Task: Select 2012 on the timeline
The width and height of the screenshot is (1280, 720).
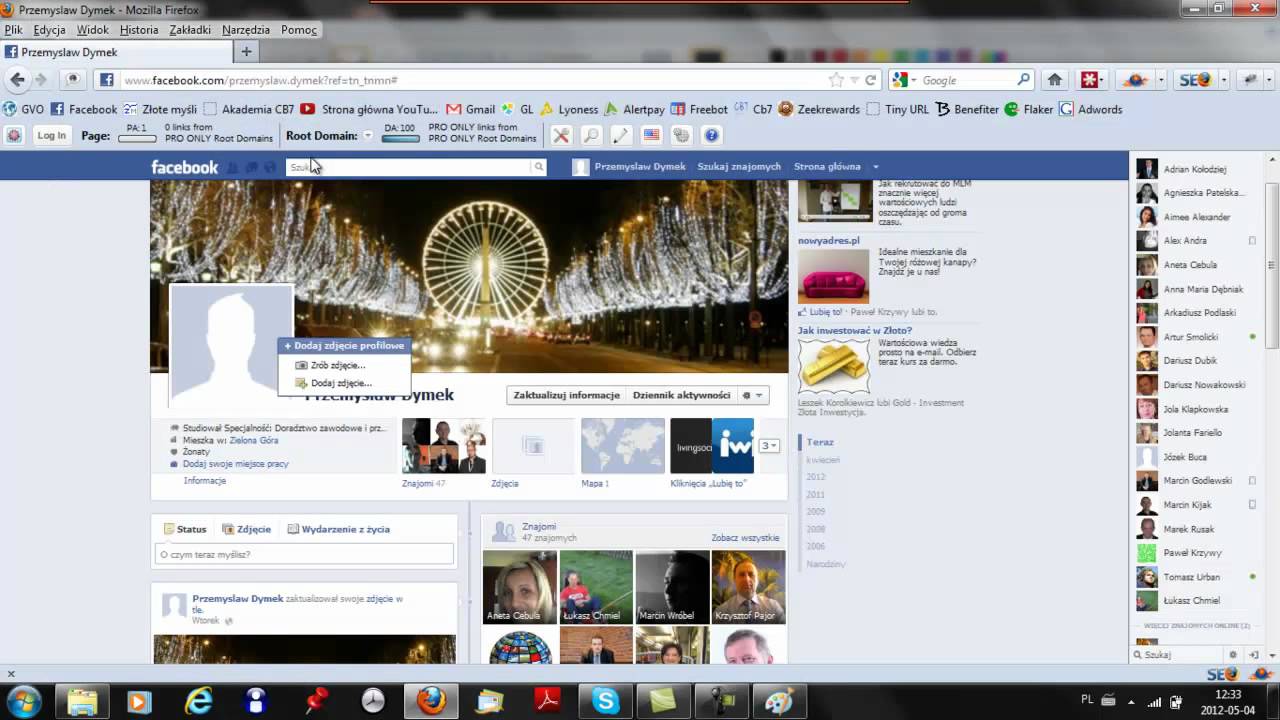Action: point(816,477)
